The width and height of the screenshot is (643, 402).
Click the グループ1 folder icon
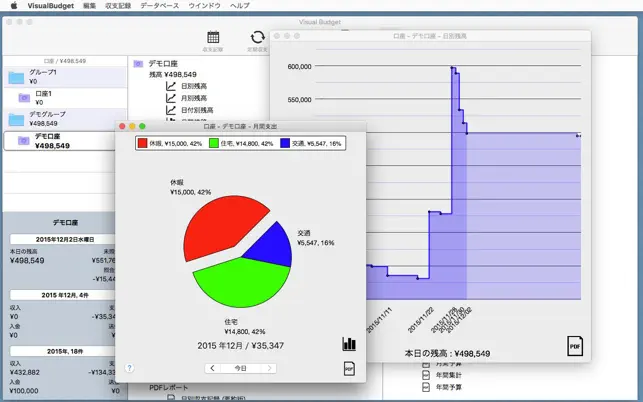[x=16, y=77]
